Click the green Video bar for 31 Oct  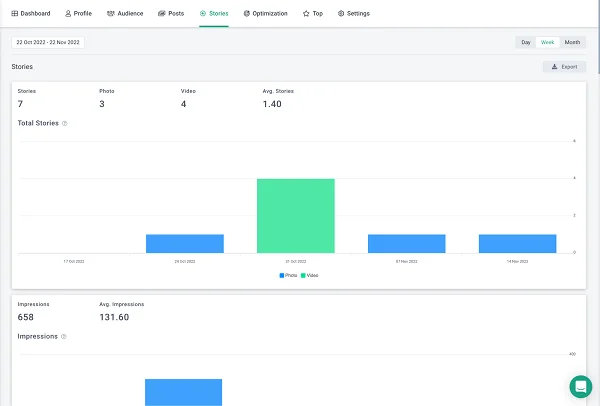(x=295, y=215)
